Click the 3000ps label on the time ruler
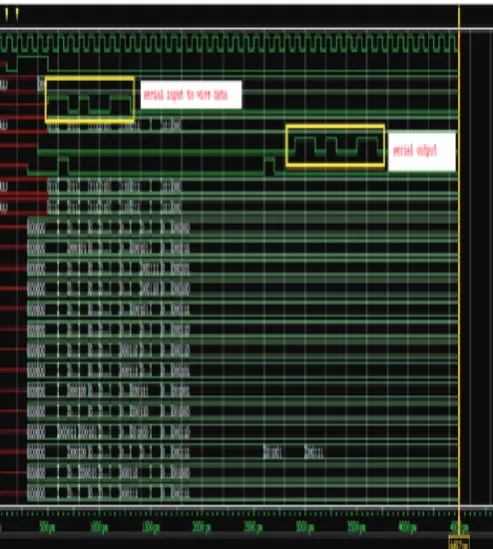The width and height of the screenshot is (493, 549). [305, 527]
